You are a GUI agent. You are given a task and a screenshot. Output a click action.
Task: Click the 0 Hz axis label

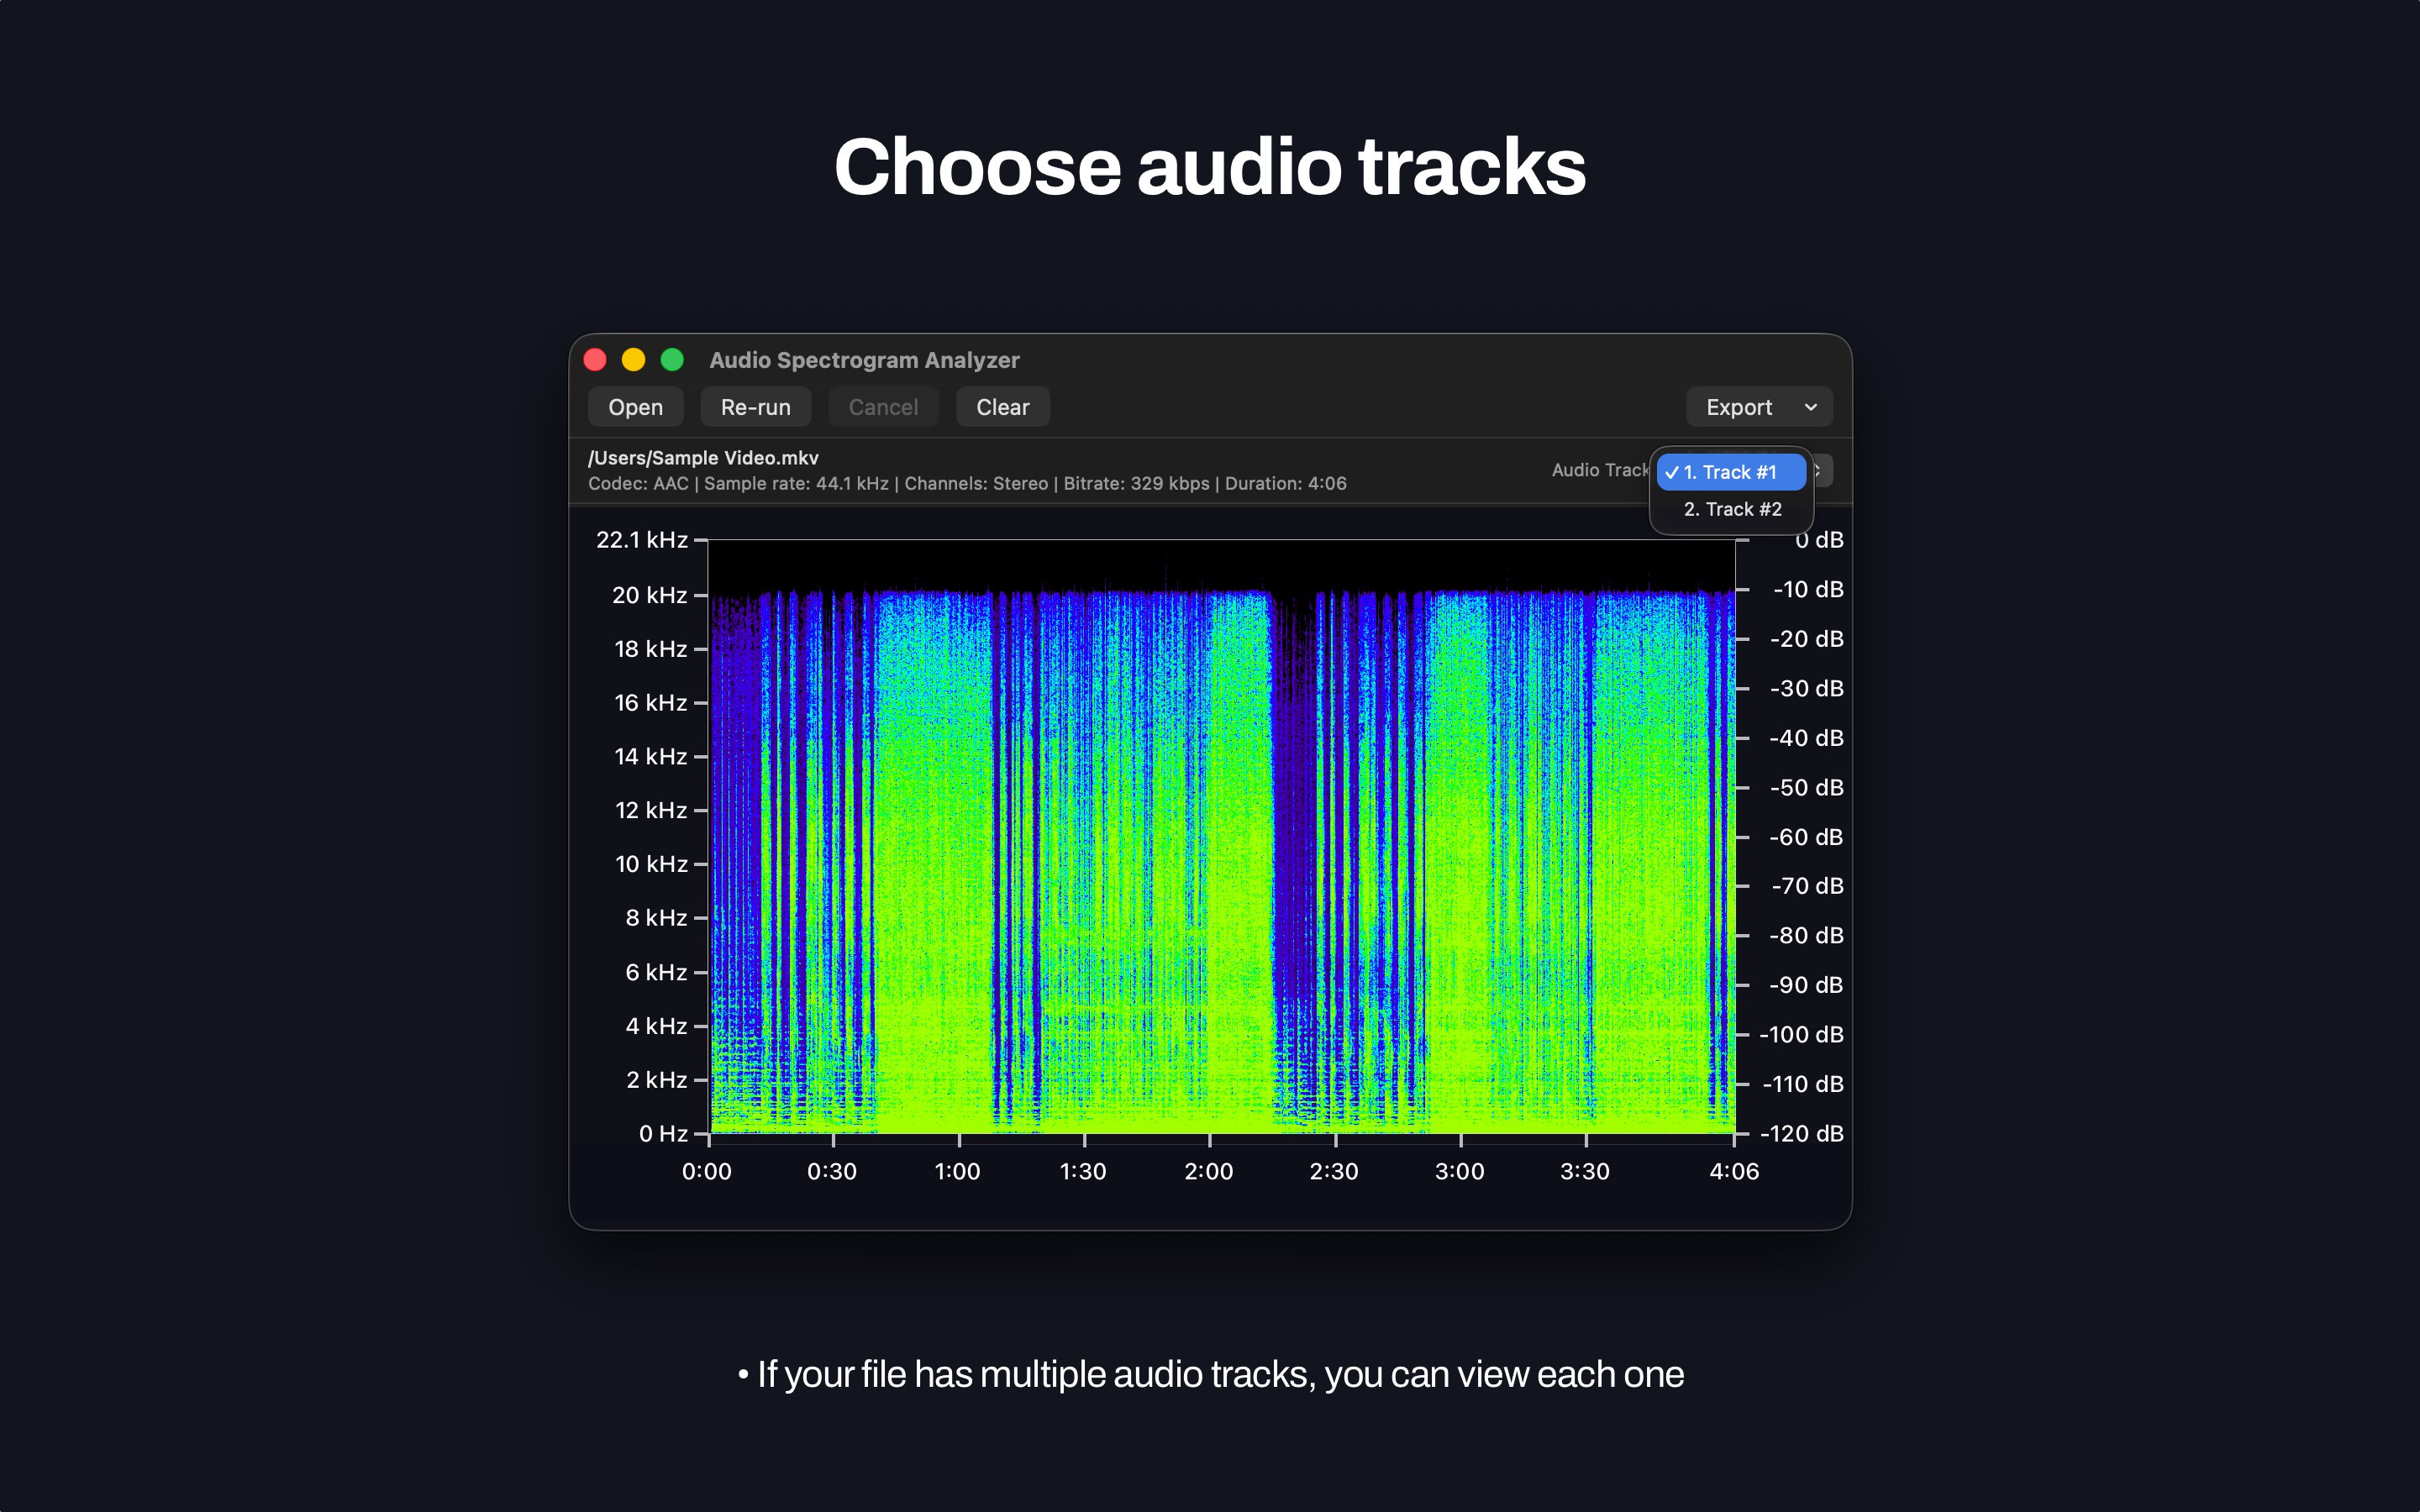663,1133
